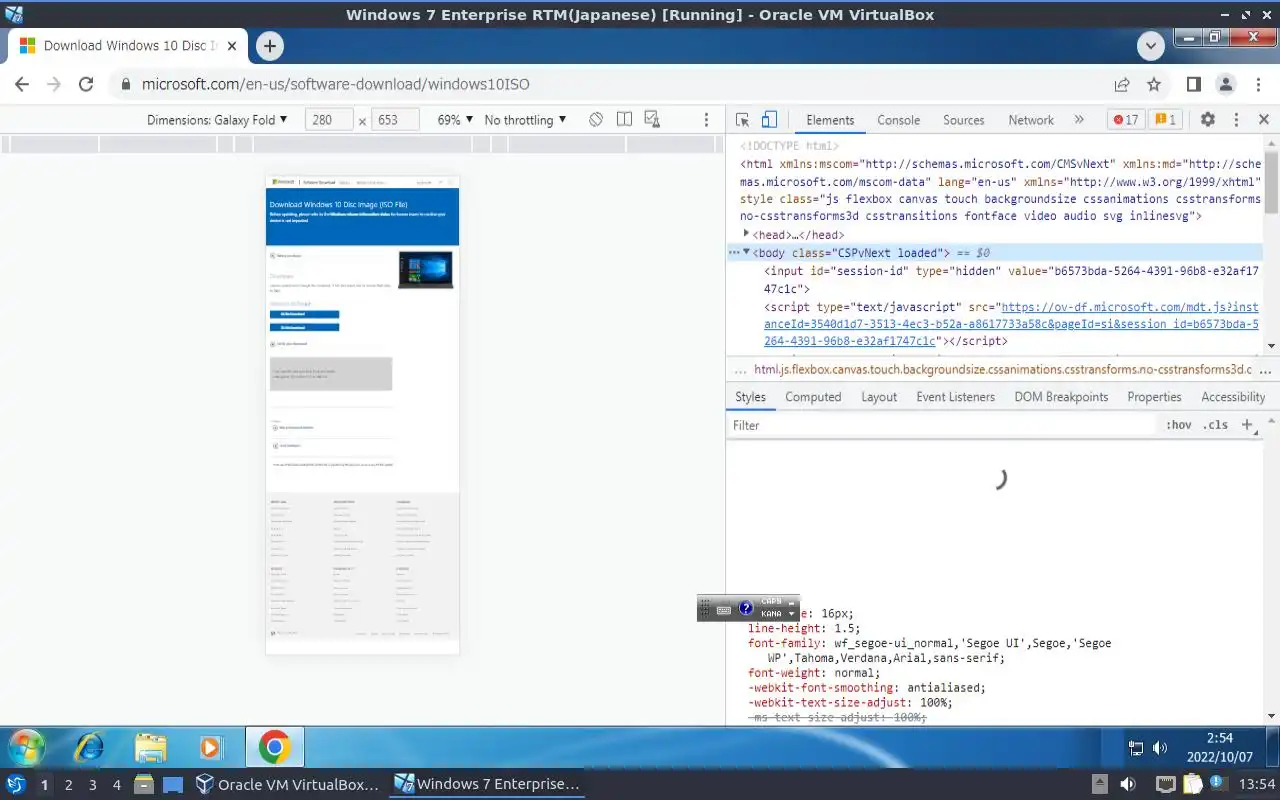The width and height of the screenshot is (1280, 800).
Task: Open the 69% zoom dropdown
Action: coord(455,120)
